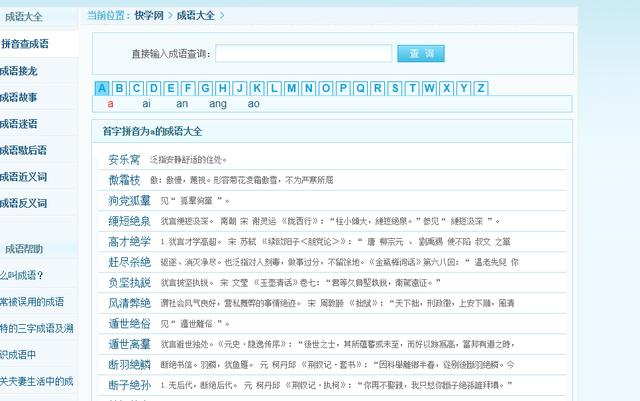Select letter tab X
Image resolution: width=640 pixels, height=401 pixels.
(447, 88)
